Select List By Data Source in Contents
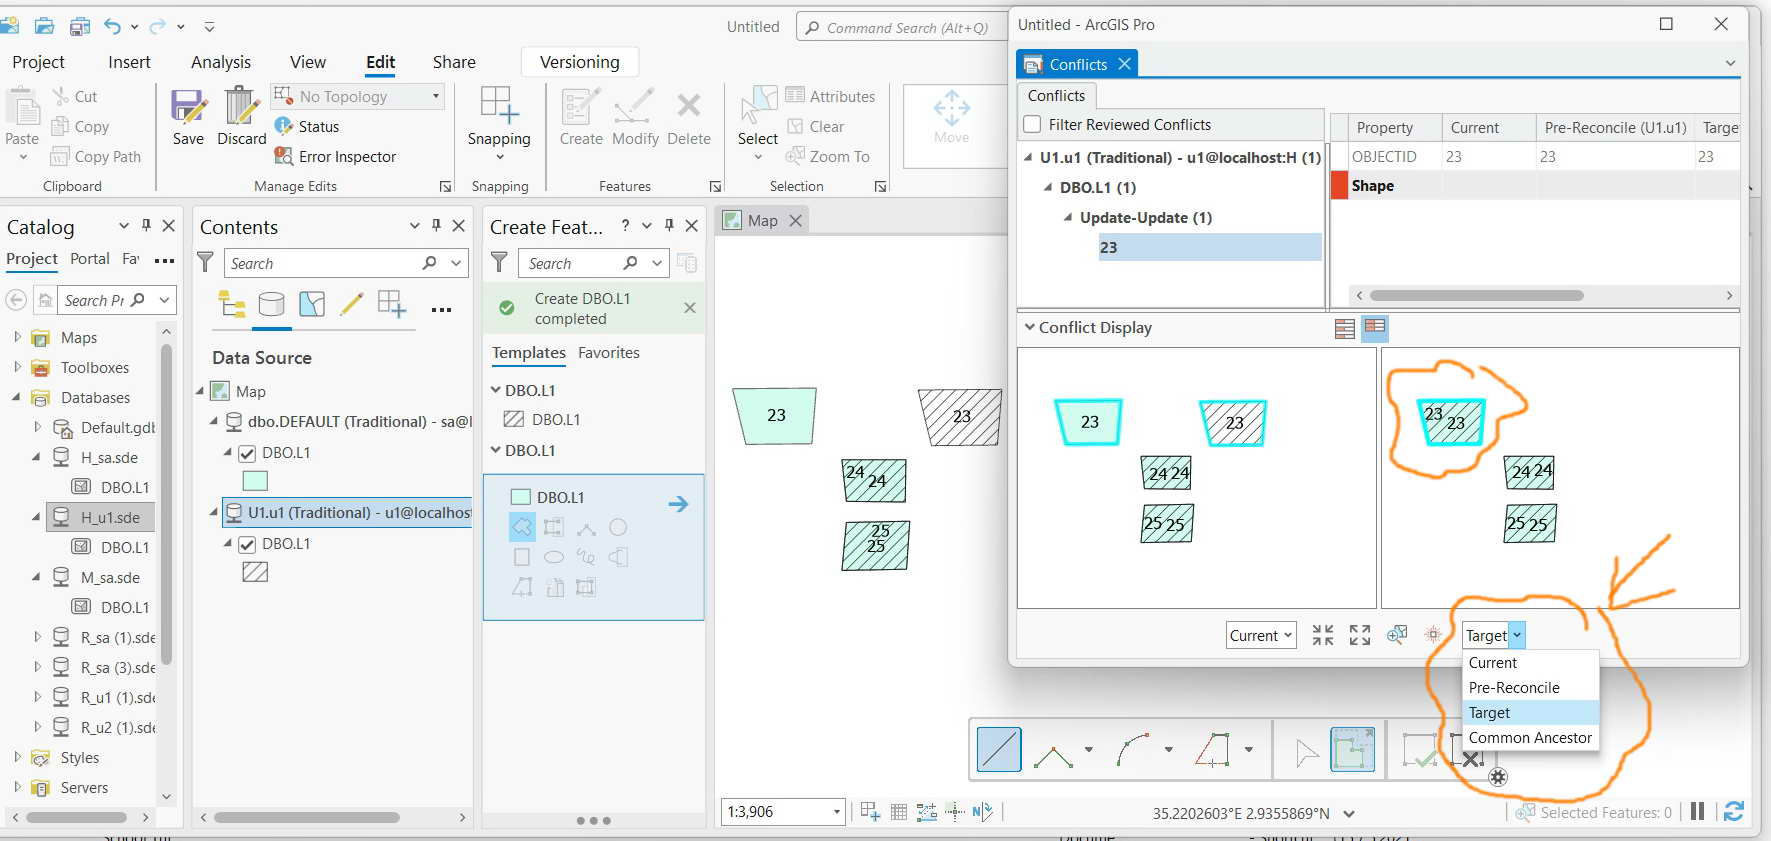Image resolution: width=1771 pixels, height=841 pixels. pyautogui.click(x=271, y=304)
